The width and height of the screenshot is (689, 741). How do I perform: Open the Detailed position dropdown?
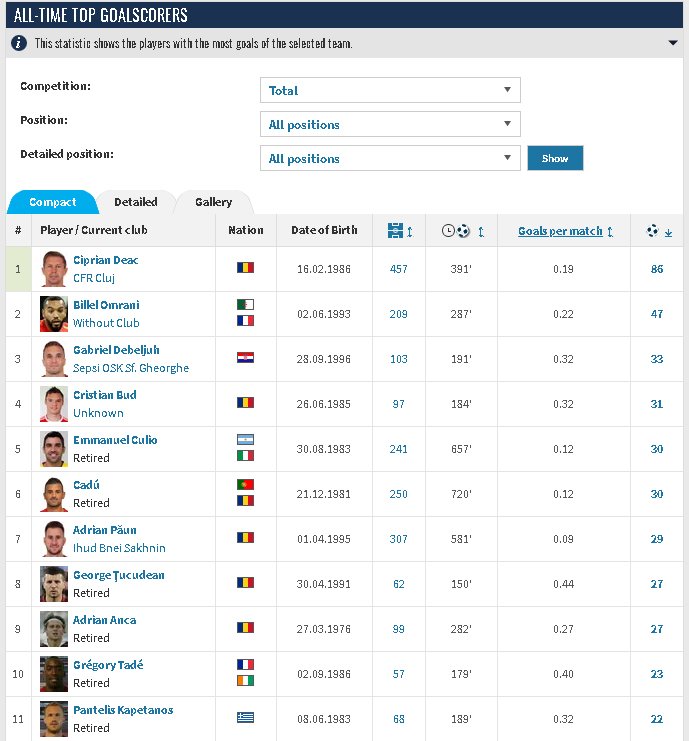pos(390,158)
